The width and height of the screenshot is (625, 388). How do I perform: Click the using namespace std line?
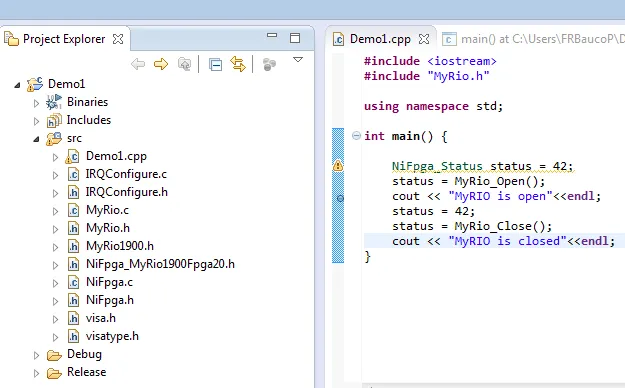tap(433, 106)
